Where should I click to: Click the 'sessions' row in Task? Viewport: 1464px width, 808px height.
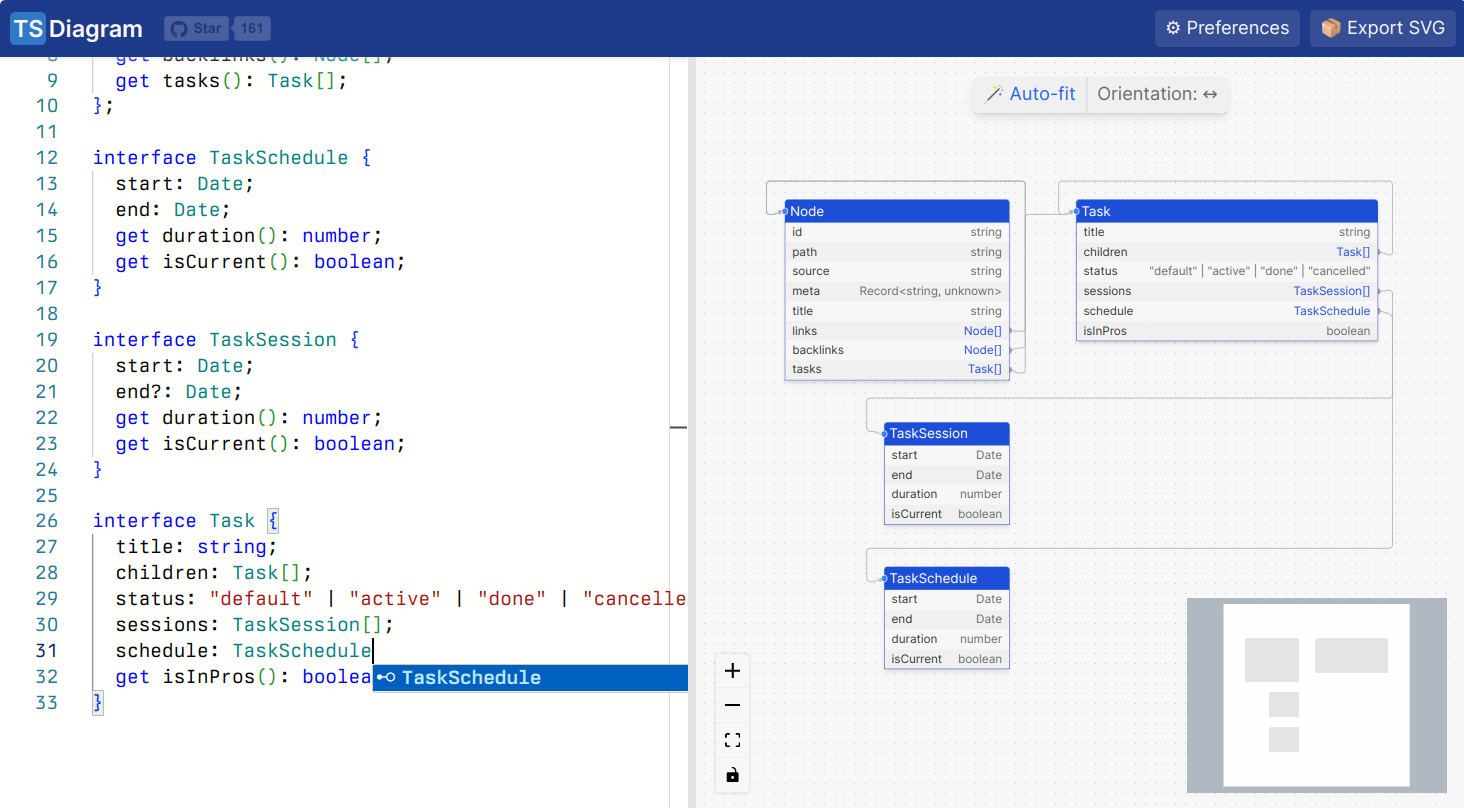[x=1227, y=291]
